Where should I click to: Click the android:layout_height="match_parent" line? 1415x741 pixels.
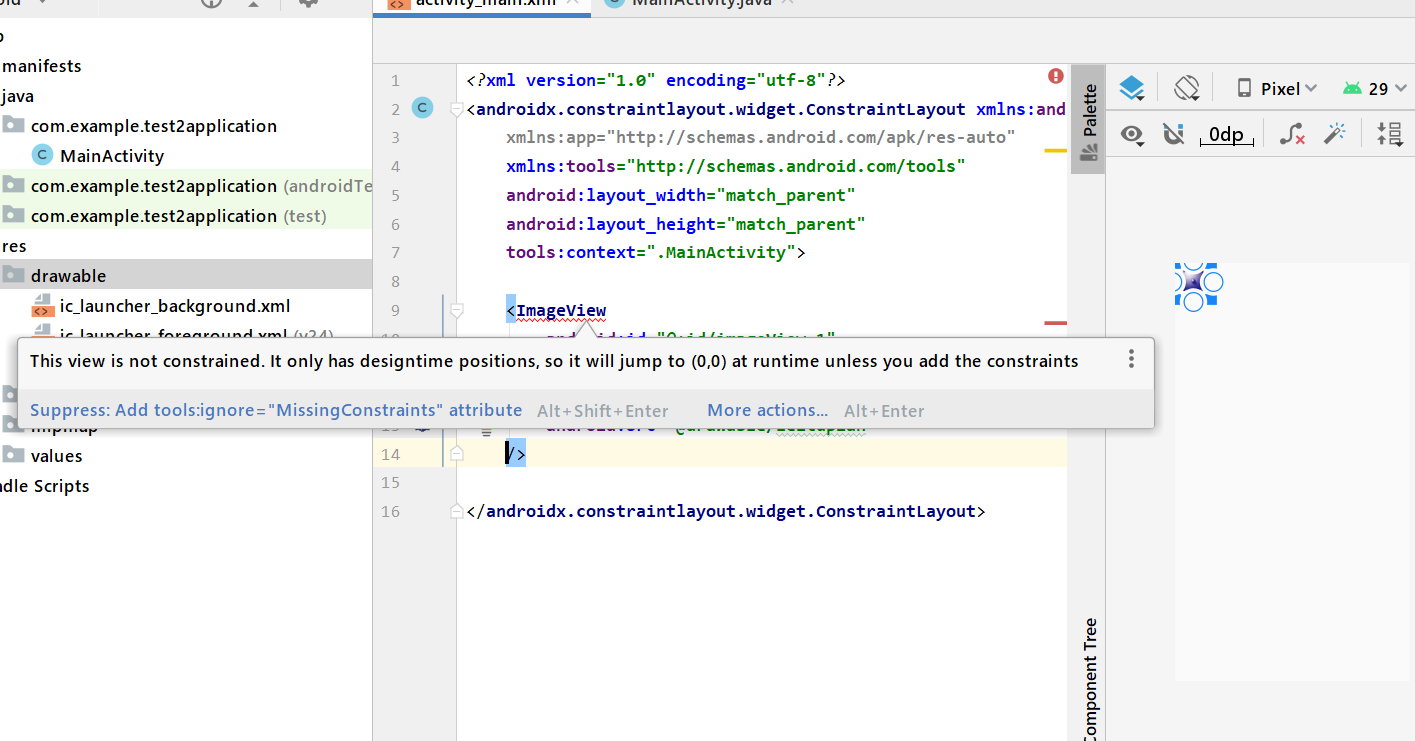click(x=686, y=224)
